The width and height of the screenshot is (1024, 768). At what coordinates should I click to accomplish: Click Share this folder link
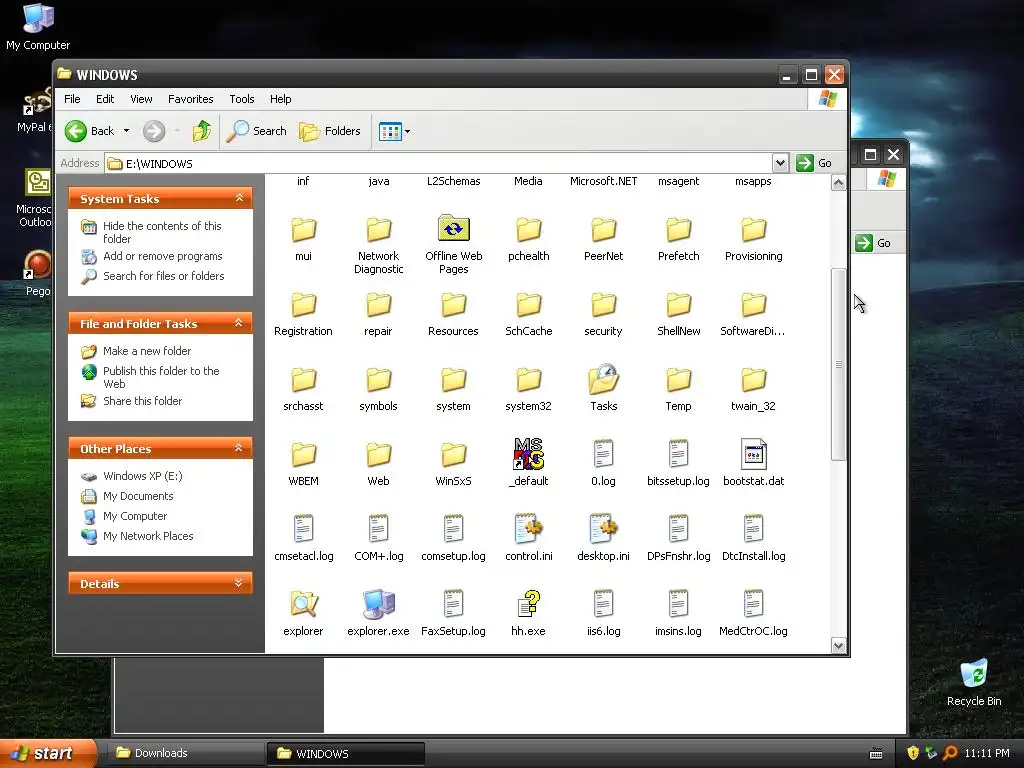pyautogui.click(x=142, y=401)
